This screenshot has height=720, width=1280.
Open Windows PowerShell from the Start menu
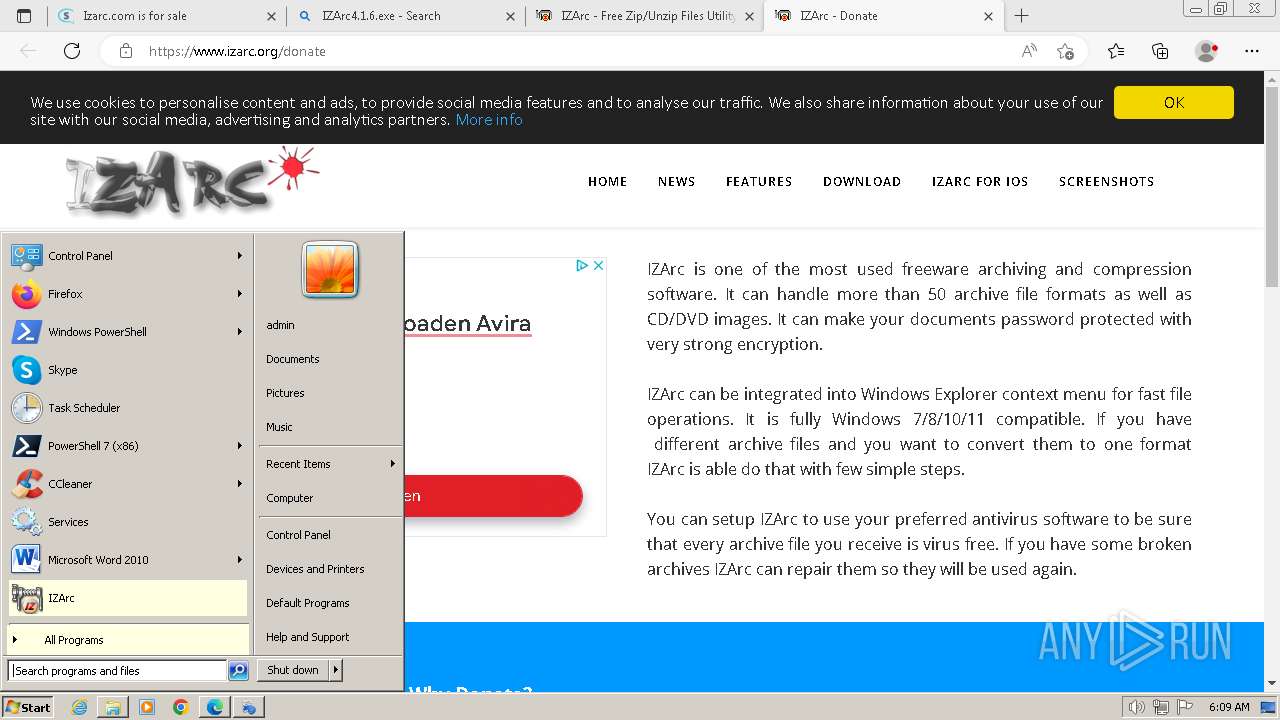tap(127, 332)
